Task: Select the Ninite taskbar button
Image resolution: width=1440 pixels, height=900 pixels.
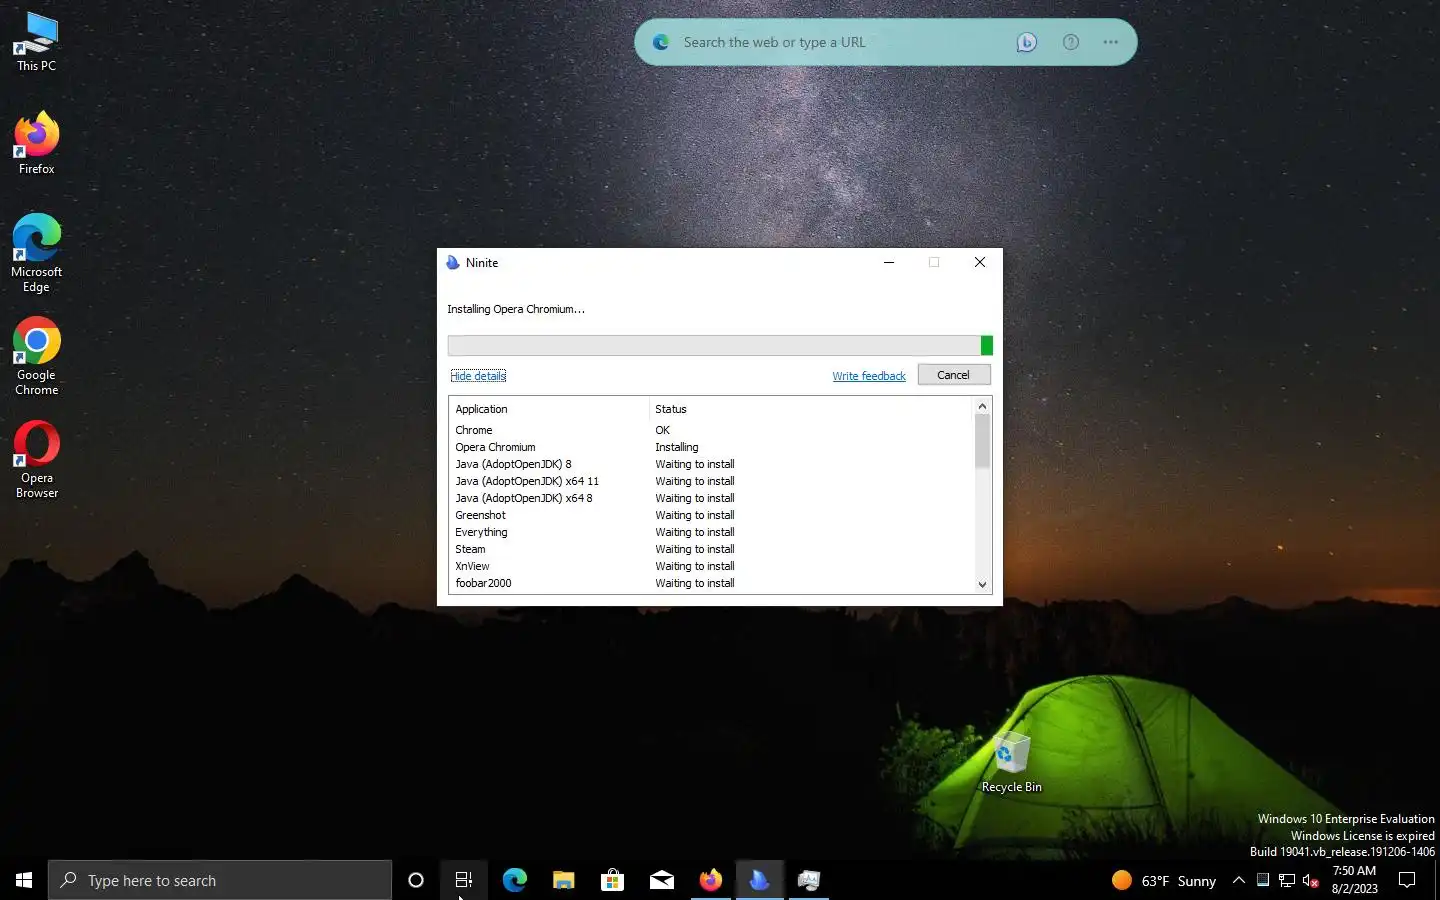Action: tap(759, 880)
